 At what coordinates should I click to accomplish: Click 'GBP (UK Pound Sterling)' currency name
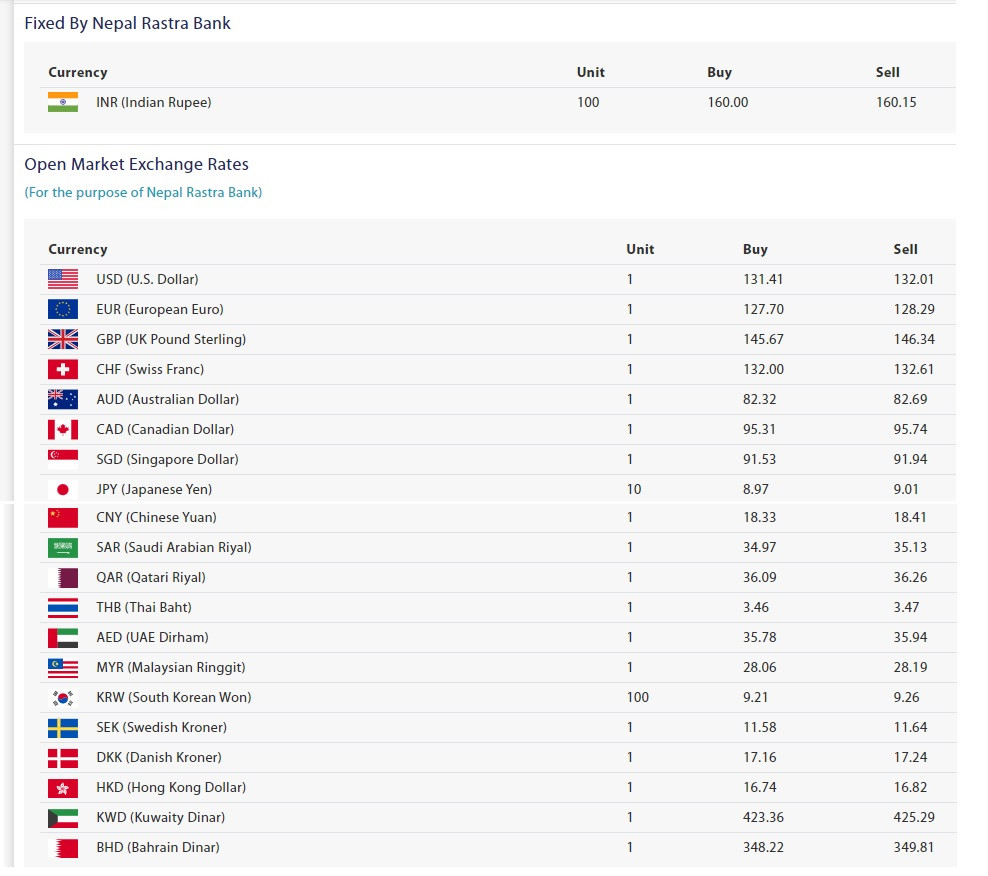171,339
